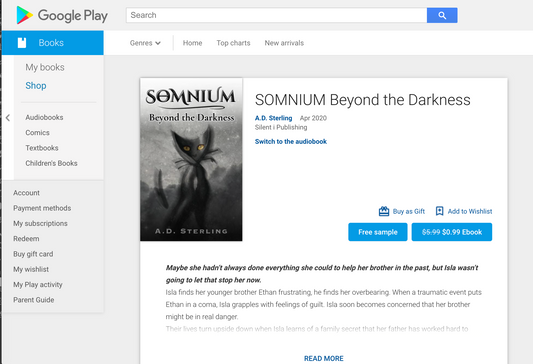Image resolution: width=533 pixels, height=364 pixels.
Task: Buy the $0.99 Ebook
Action: (x=452, y=232)
